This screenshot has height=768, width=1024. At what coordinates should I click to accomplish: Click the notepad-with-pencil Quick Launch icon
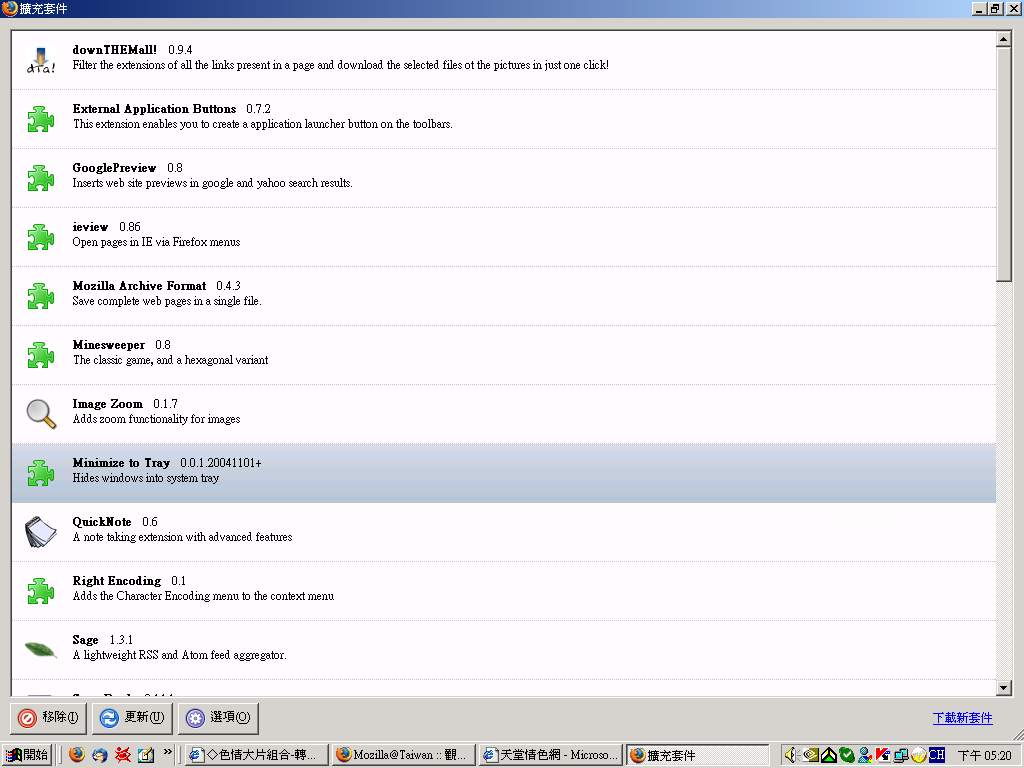[x=145, y=755]
